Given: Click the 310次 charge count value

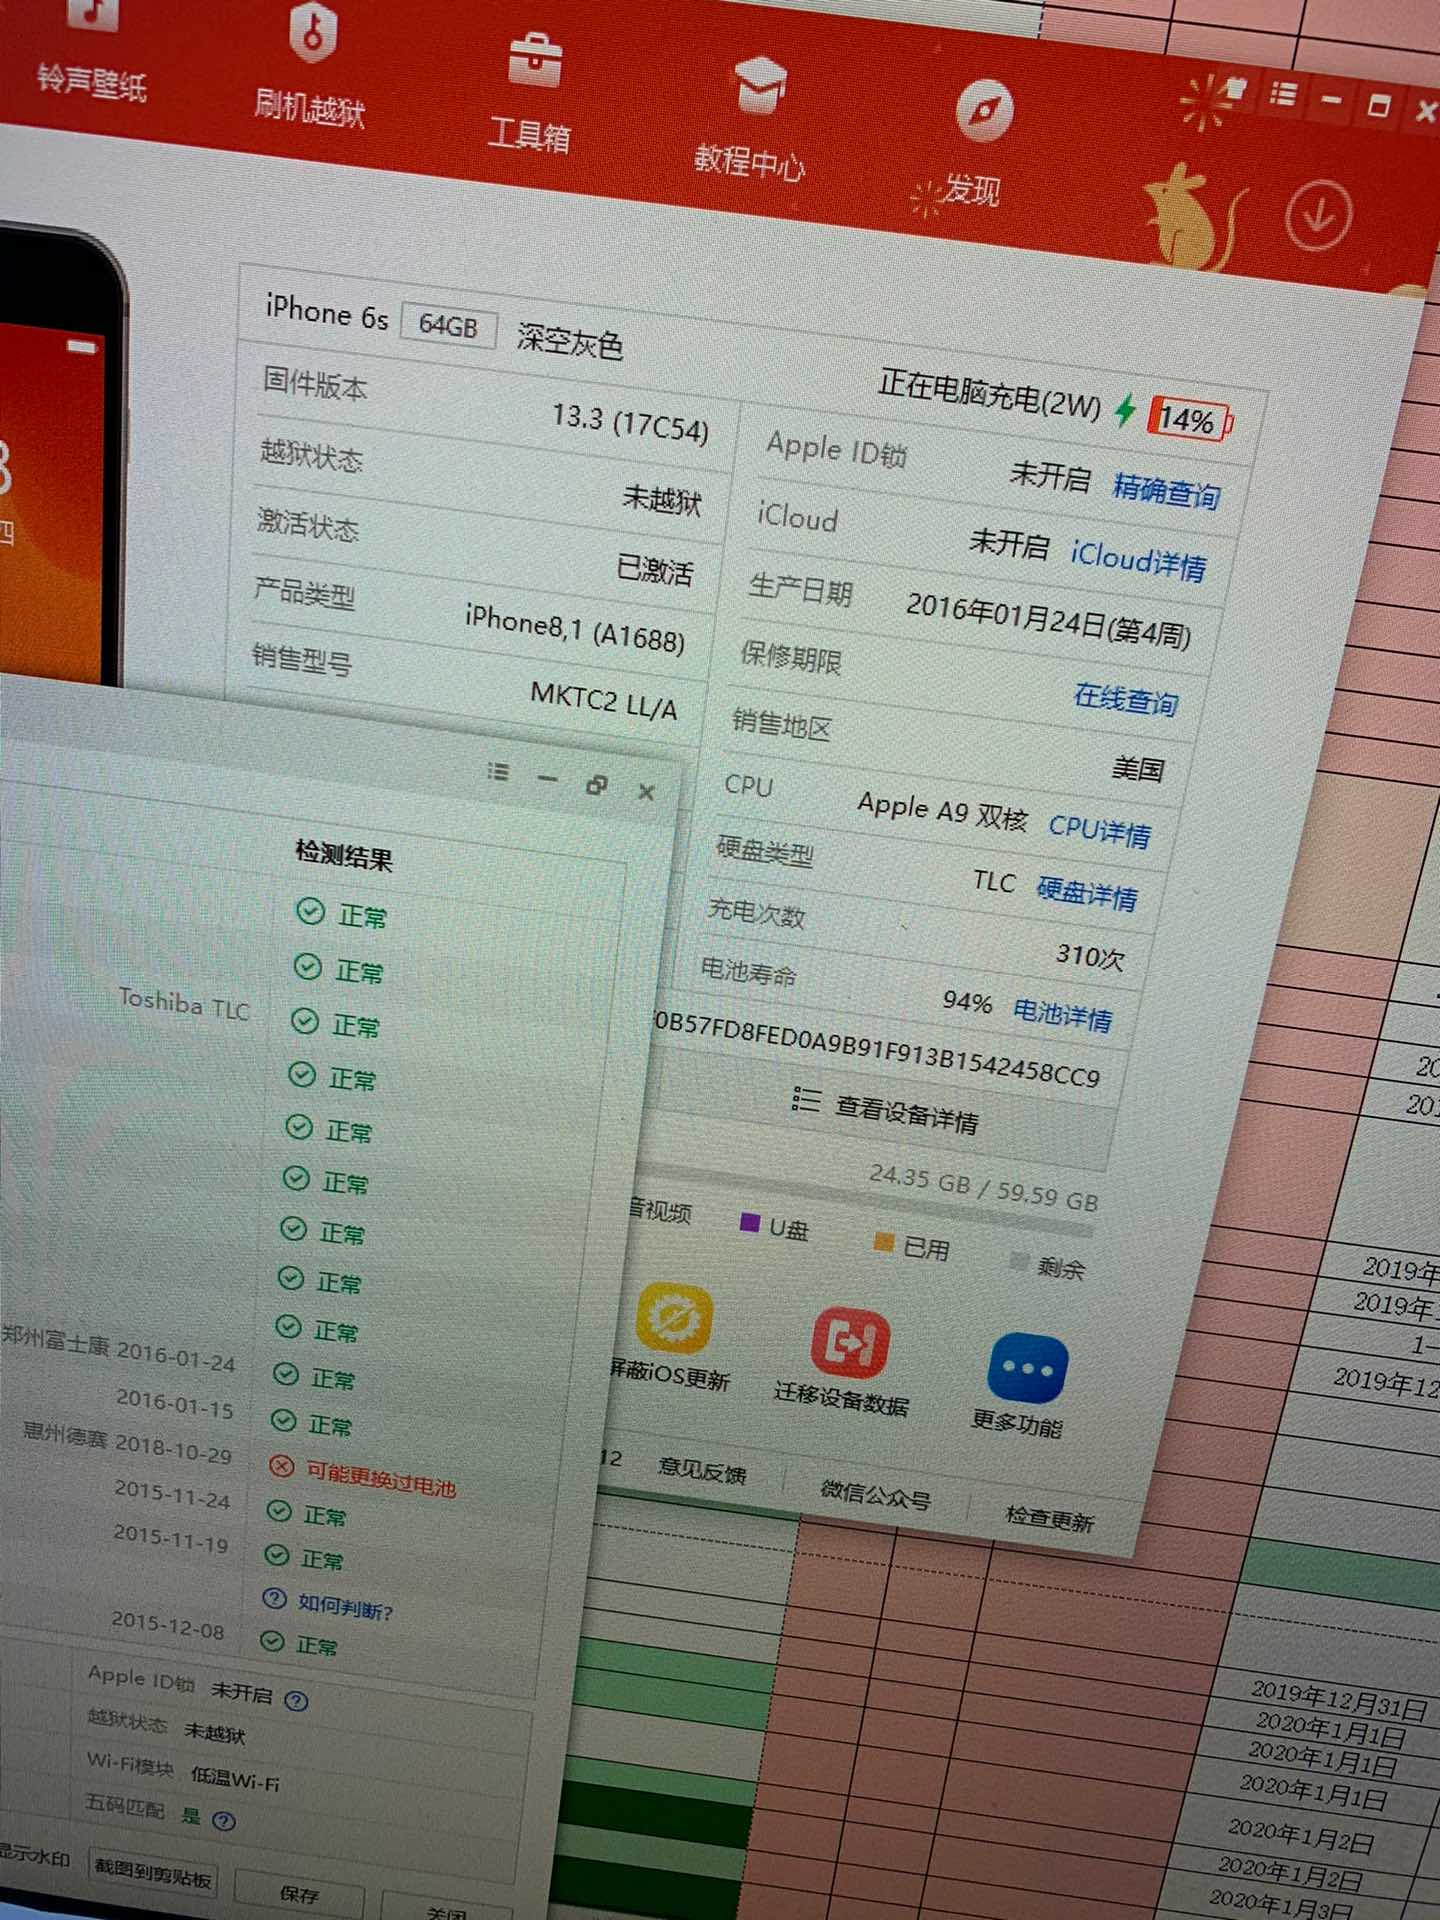Looking at the screenshot, I should (1090, 956).
